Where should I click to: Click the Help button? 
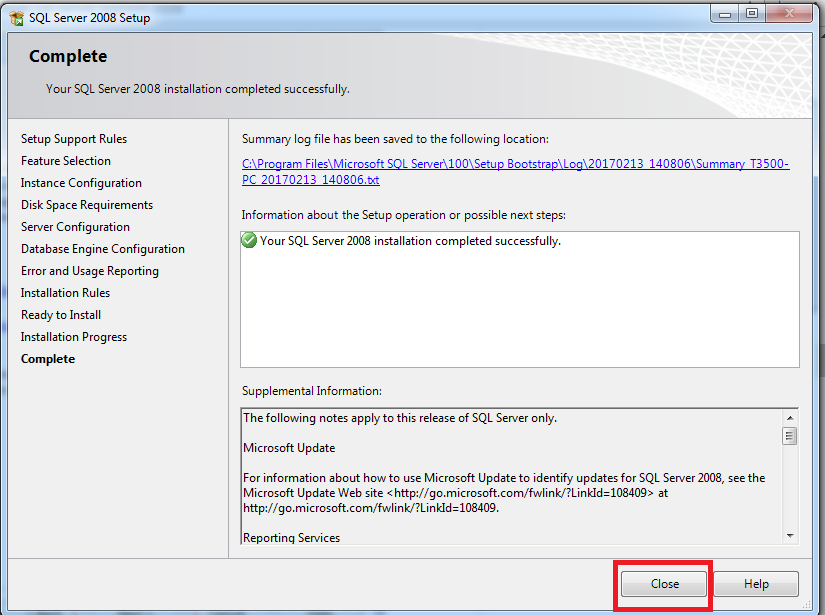[756, 584]
